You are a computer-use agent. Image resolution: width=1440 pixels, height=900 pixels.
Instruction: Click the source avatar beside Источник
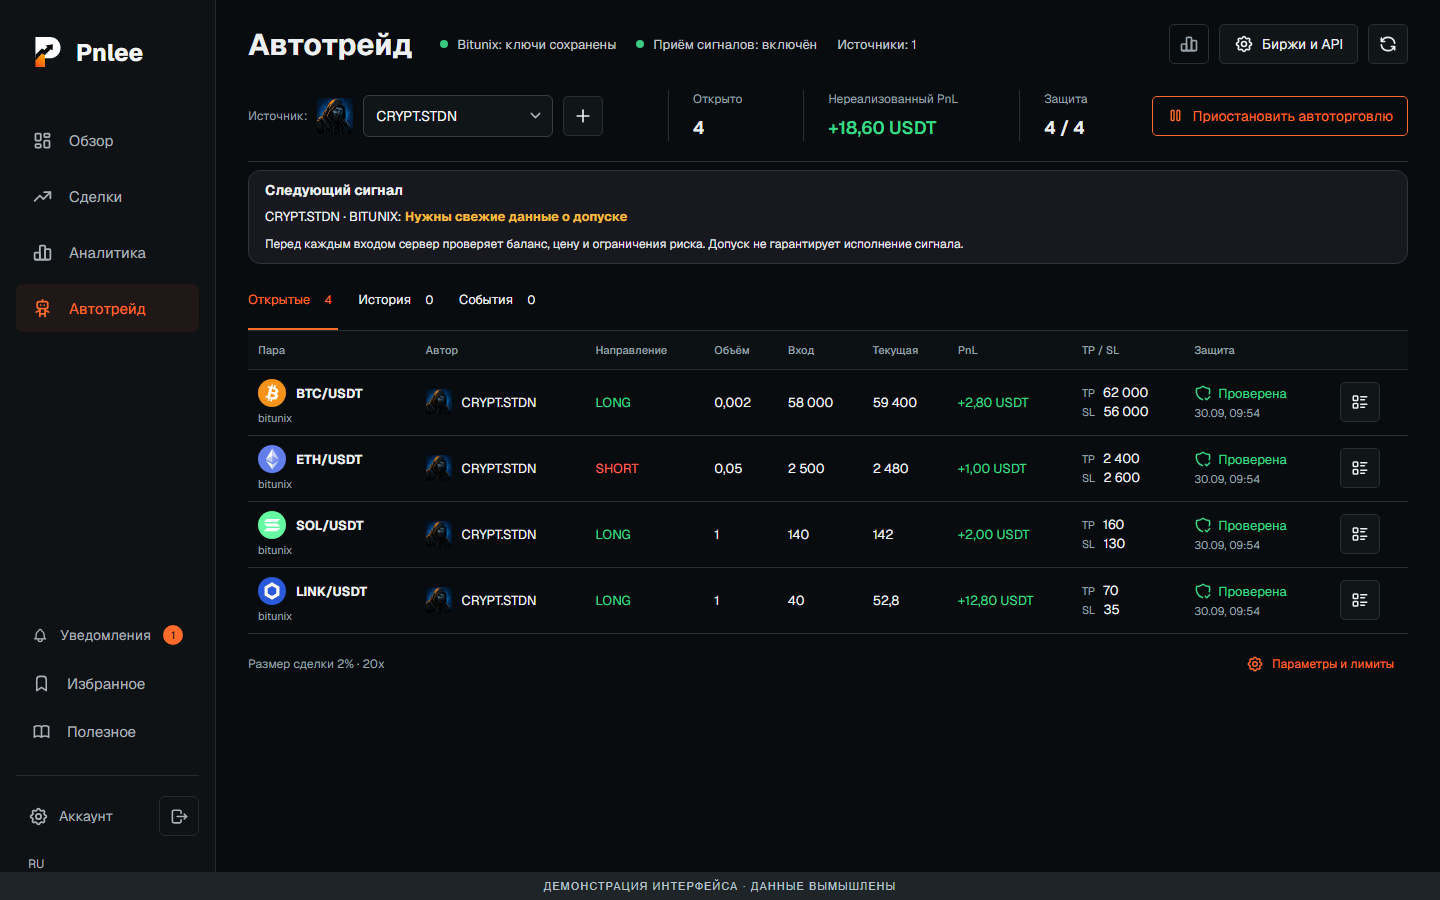tap(335, 116)
